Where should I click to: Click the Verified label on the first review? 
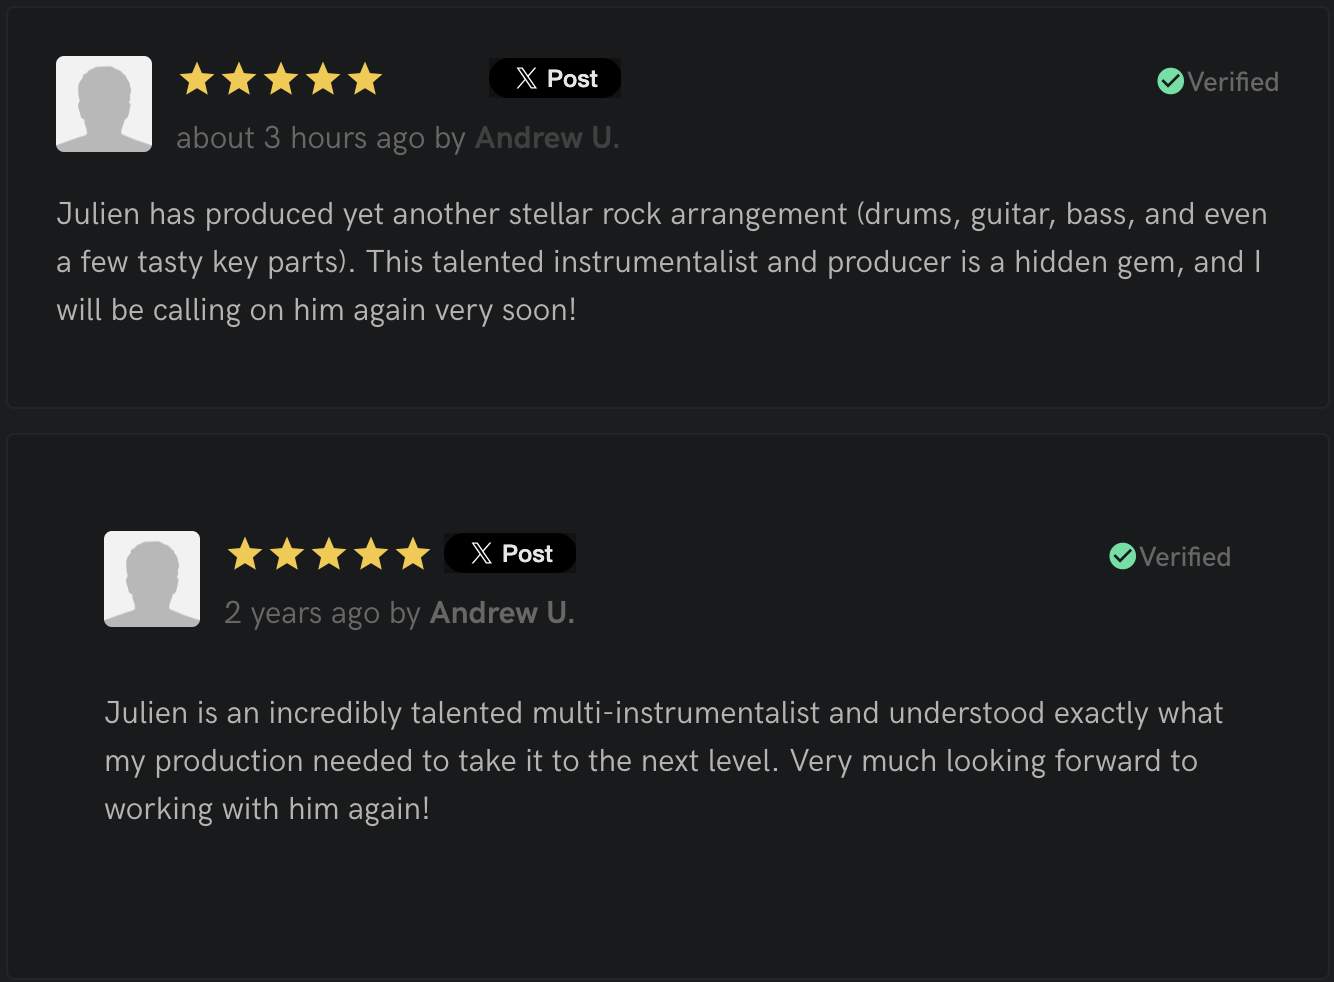click(x=1233, y=81)
